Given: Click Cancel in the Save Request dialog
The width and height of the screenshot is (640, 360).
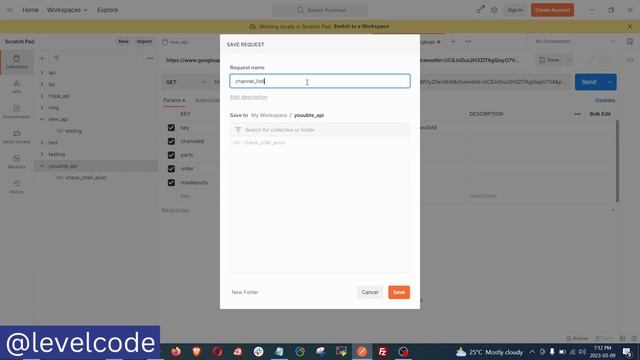Looking at the screenshot, I should 370,292.
